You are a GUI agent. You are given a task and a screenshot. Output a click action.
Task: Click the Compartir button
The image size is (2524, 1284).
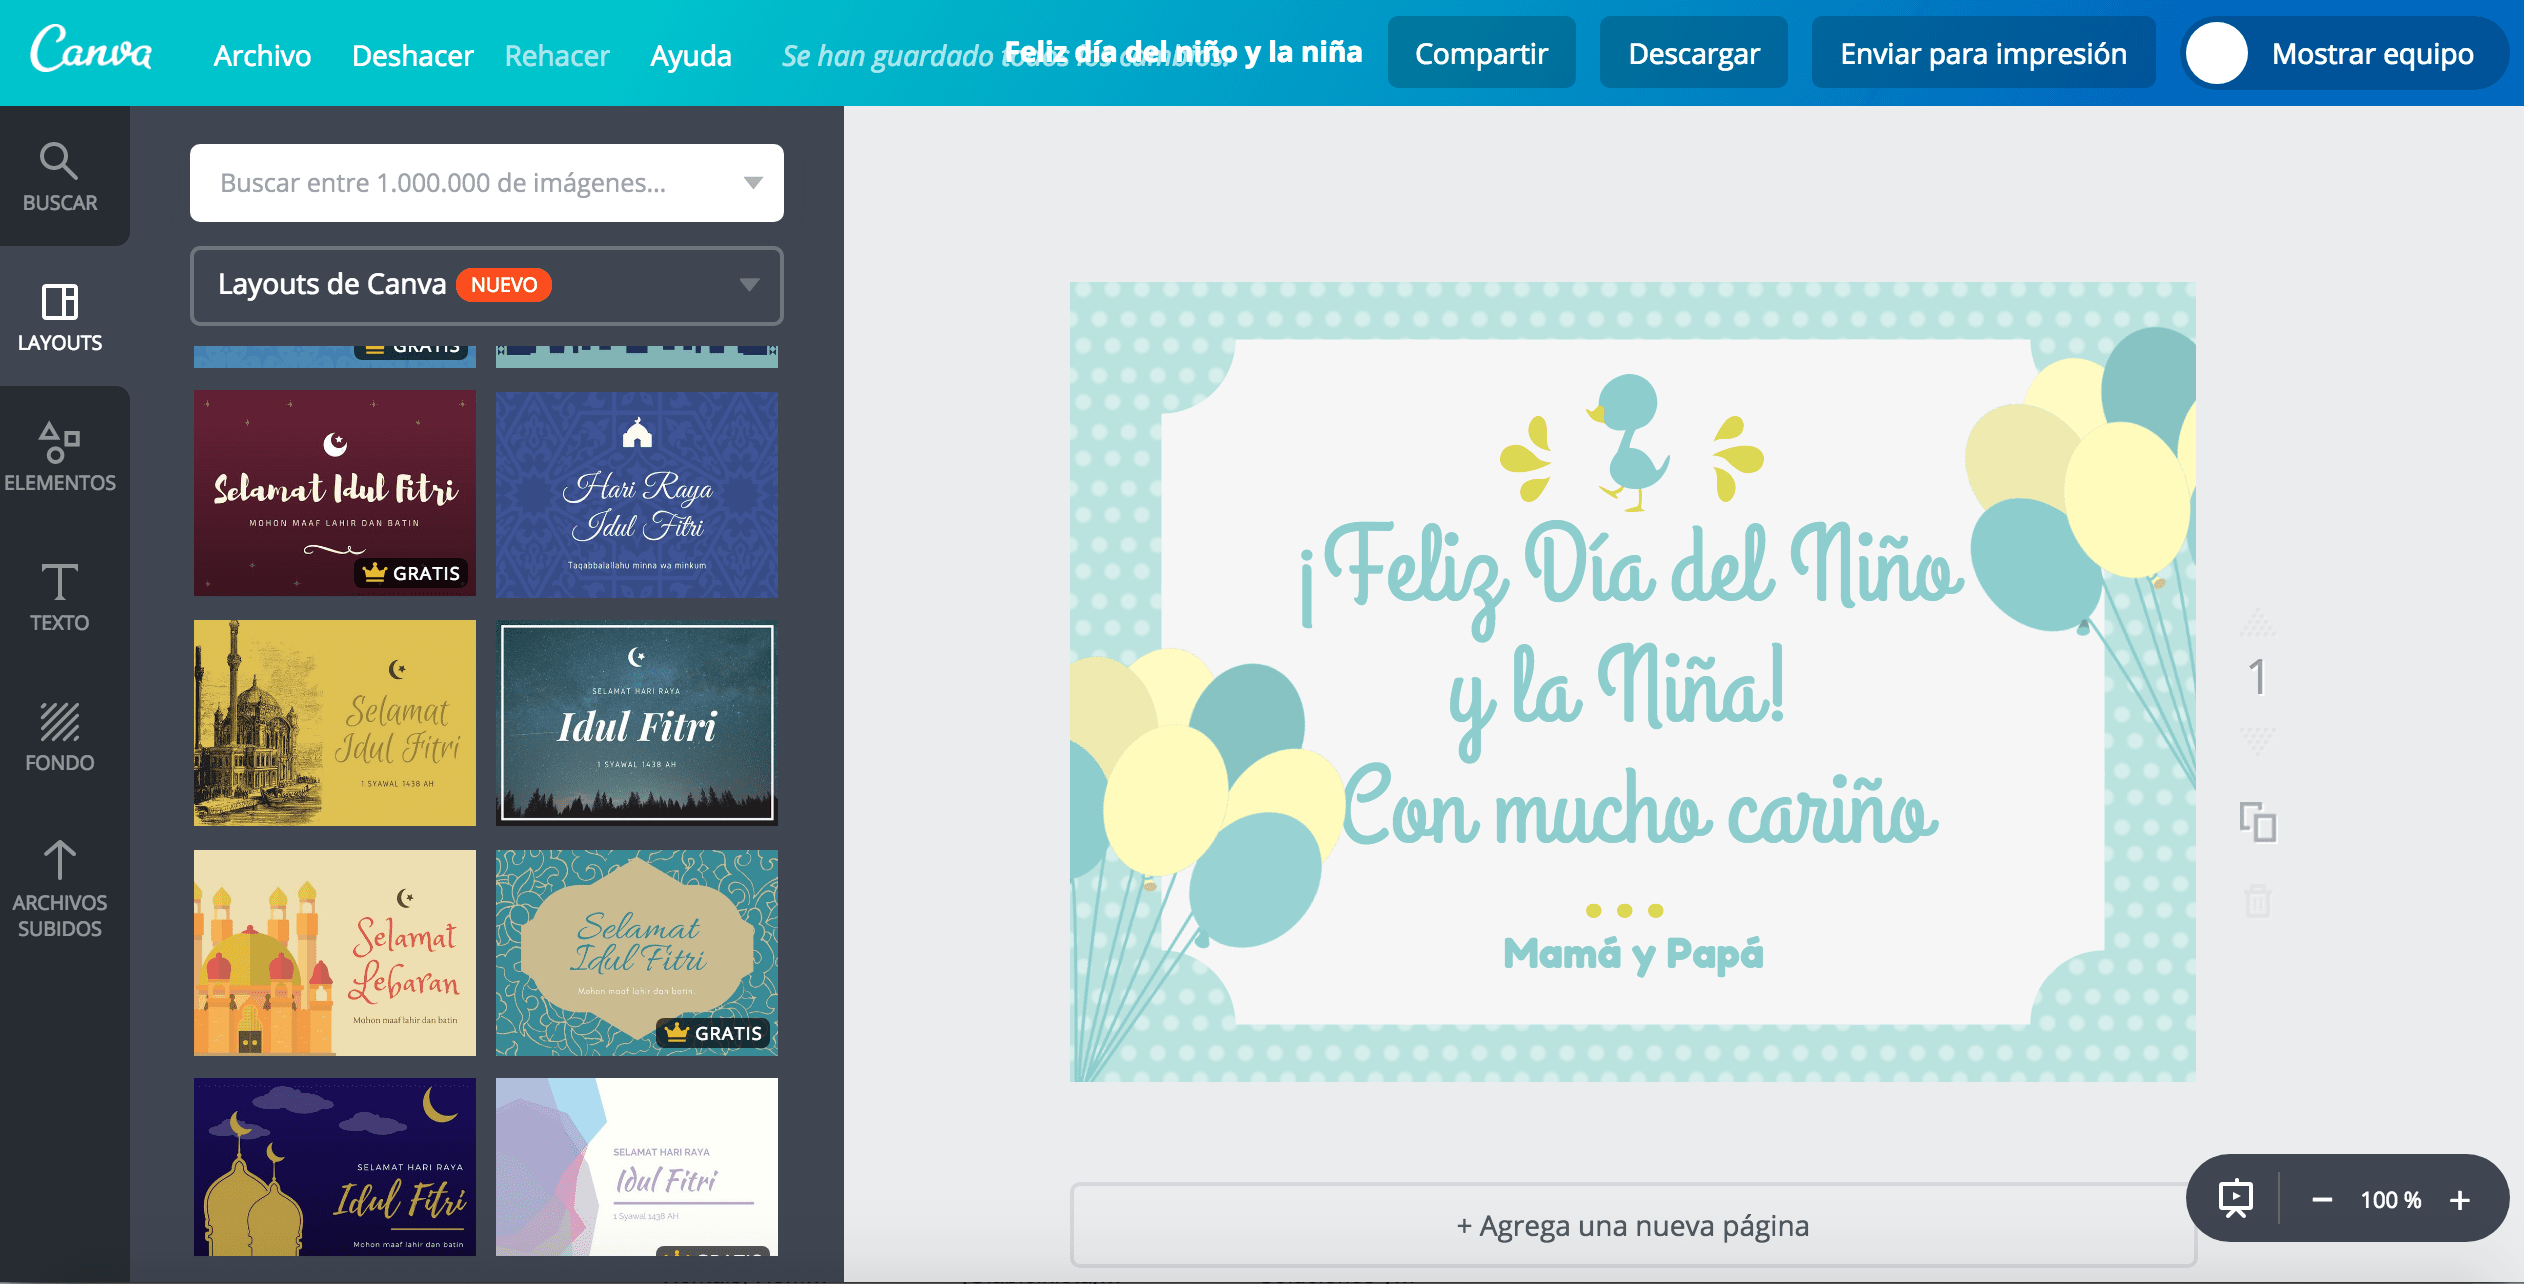pyautogui.click(x=1481, y=53)
